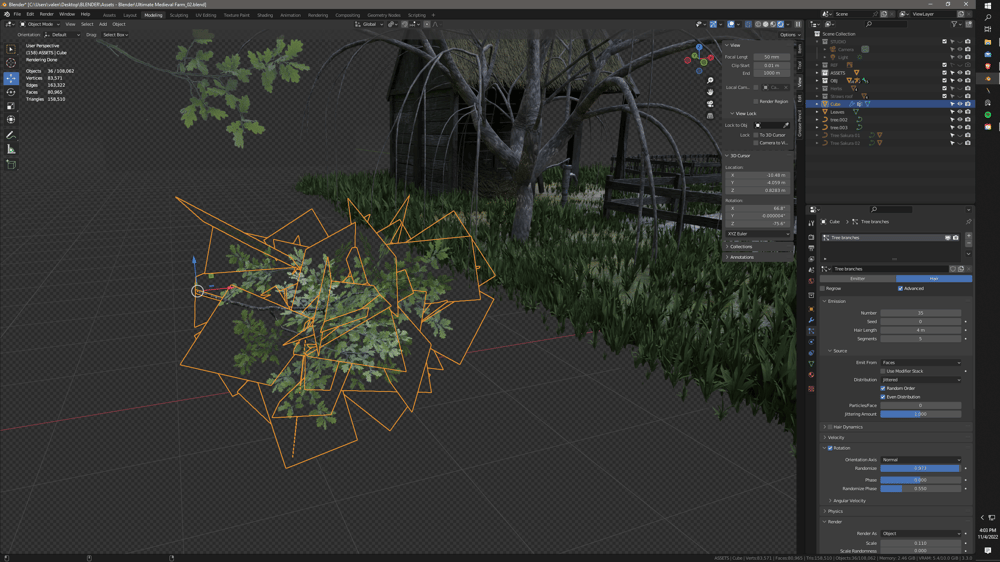The image size is (1000, 562).
Task: Open Blender from the Windows taskbar
Action: 988,78
